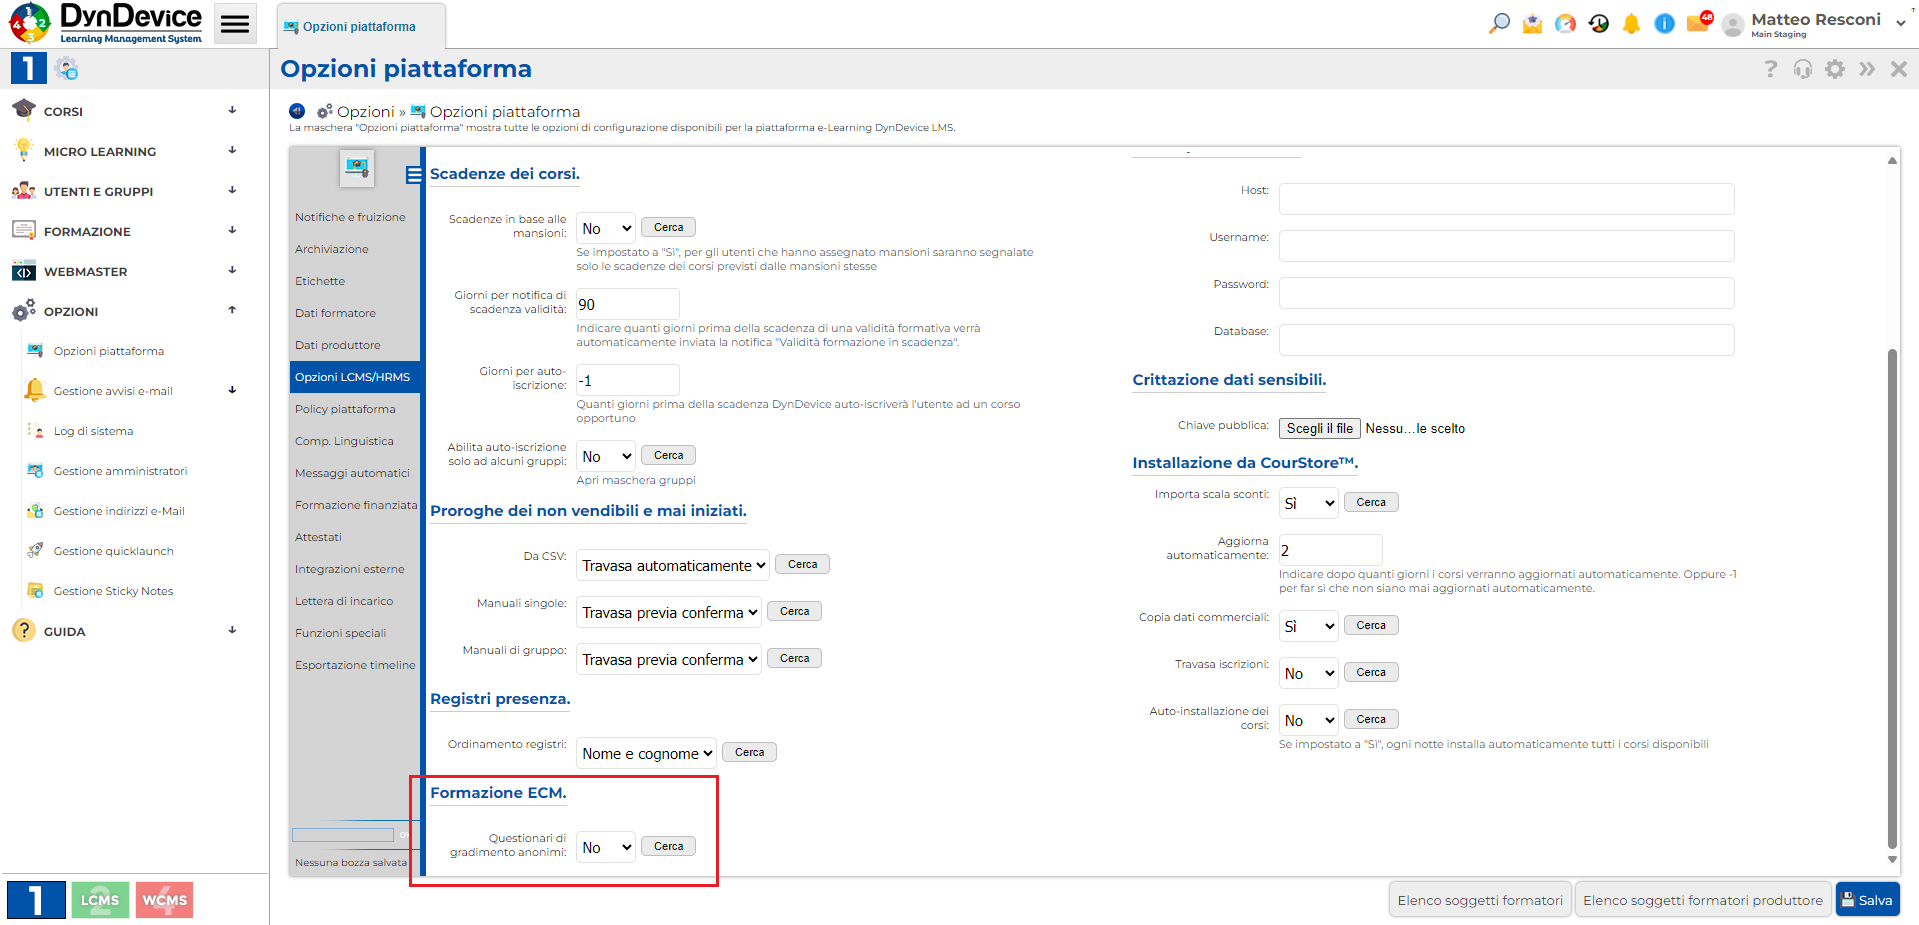Change the Da CSV travaso dropdown
The height and width of the screenshot is (925, 1919).
coord(671,565)
